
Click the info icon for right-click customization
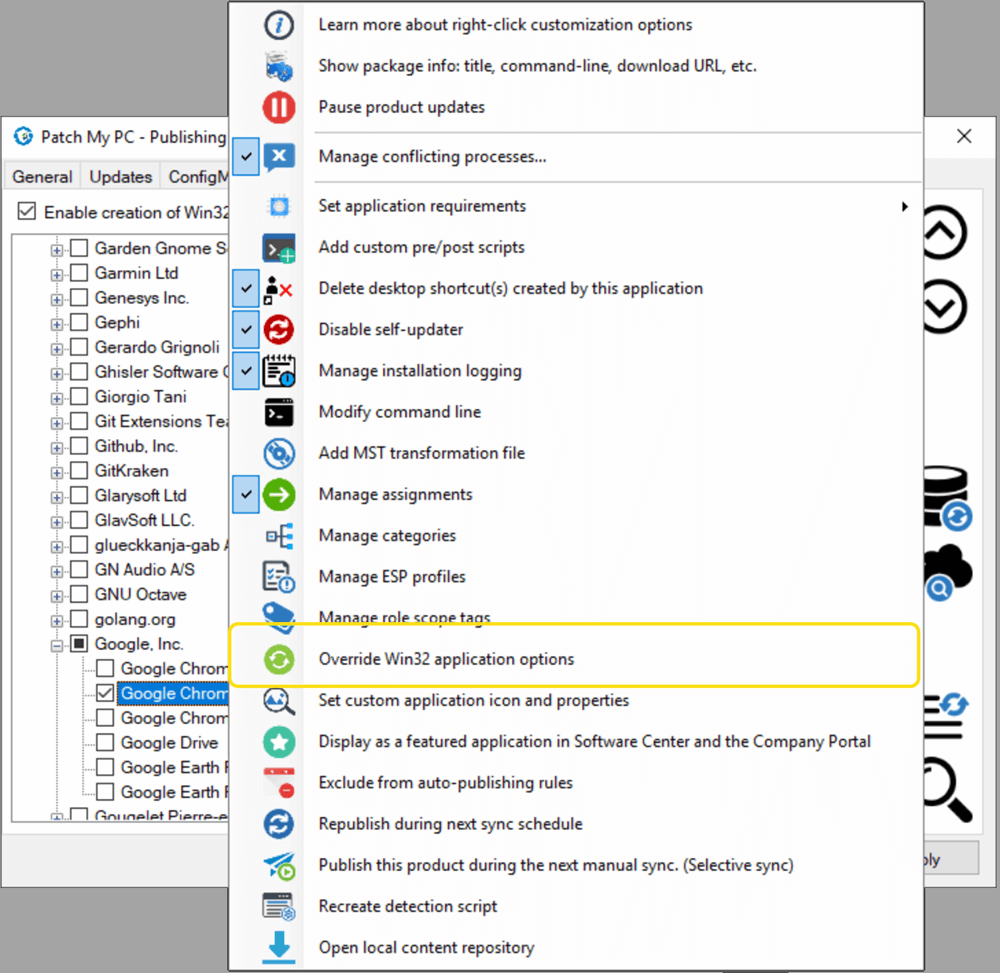279,25
